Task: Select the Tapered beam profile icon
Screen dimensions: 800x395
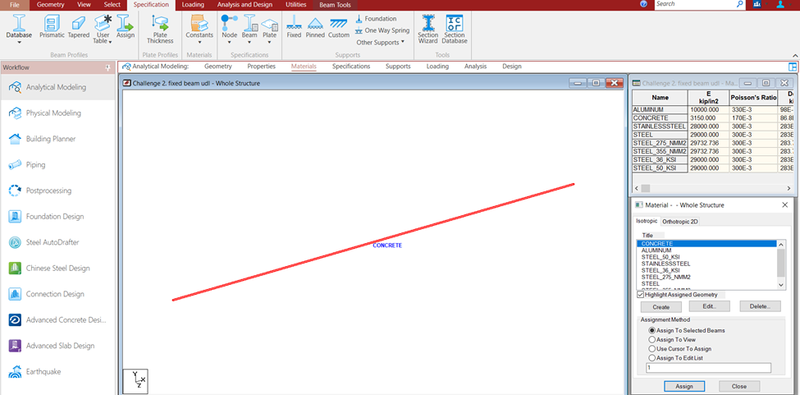Action: click(79, 27)
